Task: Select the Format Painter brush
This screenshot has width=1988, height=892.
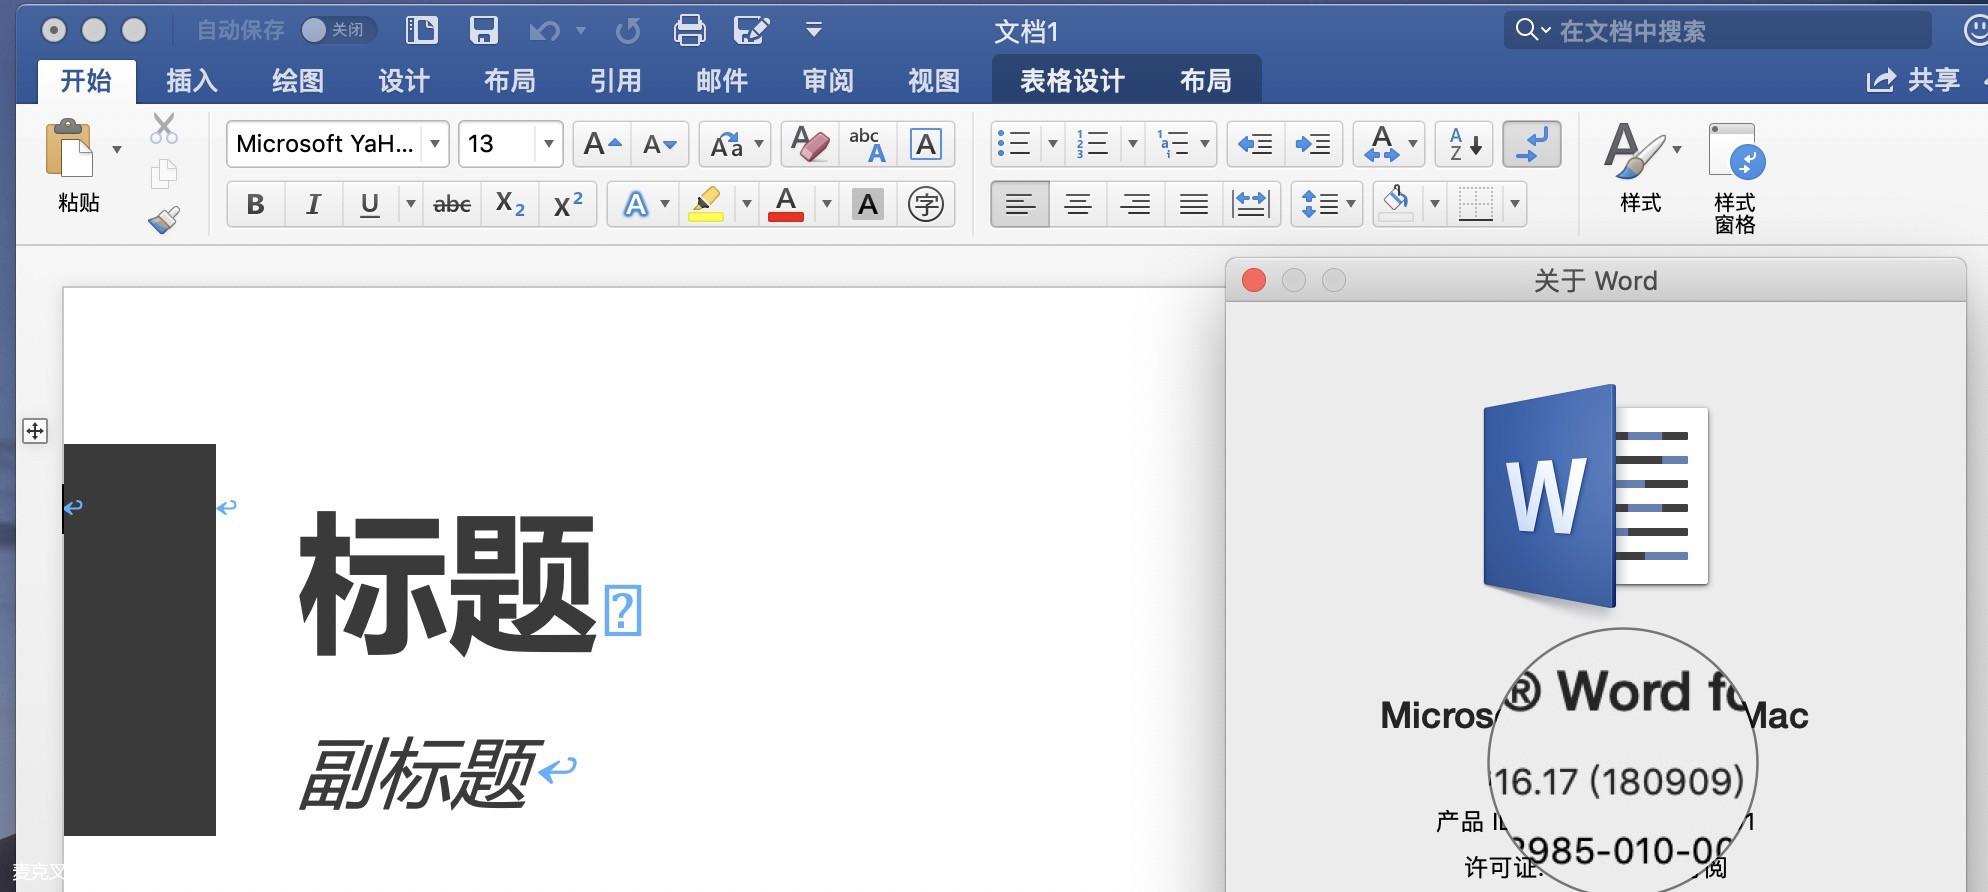Action: [x=164, y=219]
